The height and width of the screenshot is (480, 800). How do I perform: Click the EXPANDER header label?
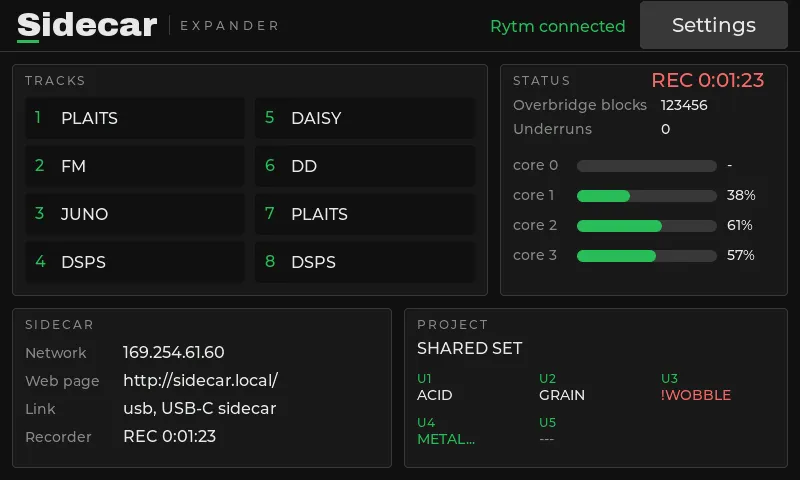coord(230,26)
